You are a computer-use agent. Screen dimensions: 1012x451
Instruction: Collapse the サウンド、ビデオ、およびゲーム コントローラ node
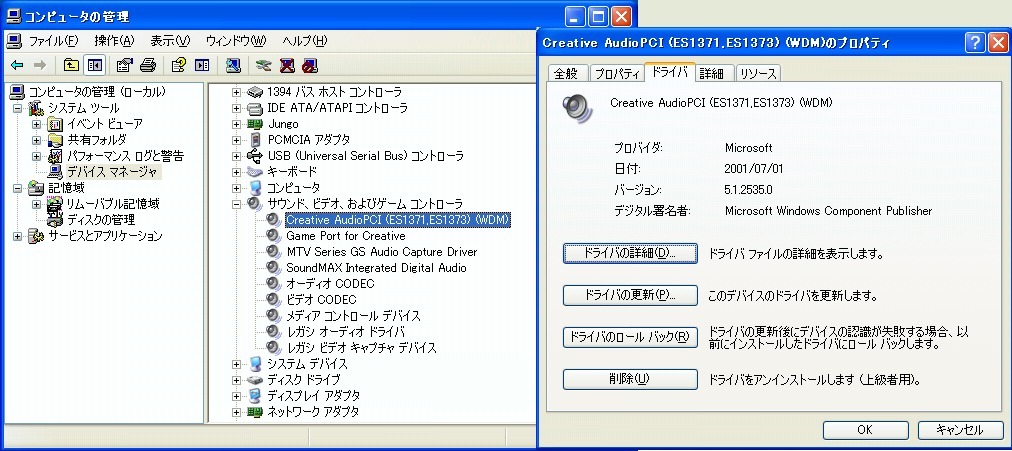(x=236, y=204)
